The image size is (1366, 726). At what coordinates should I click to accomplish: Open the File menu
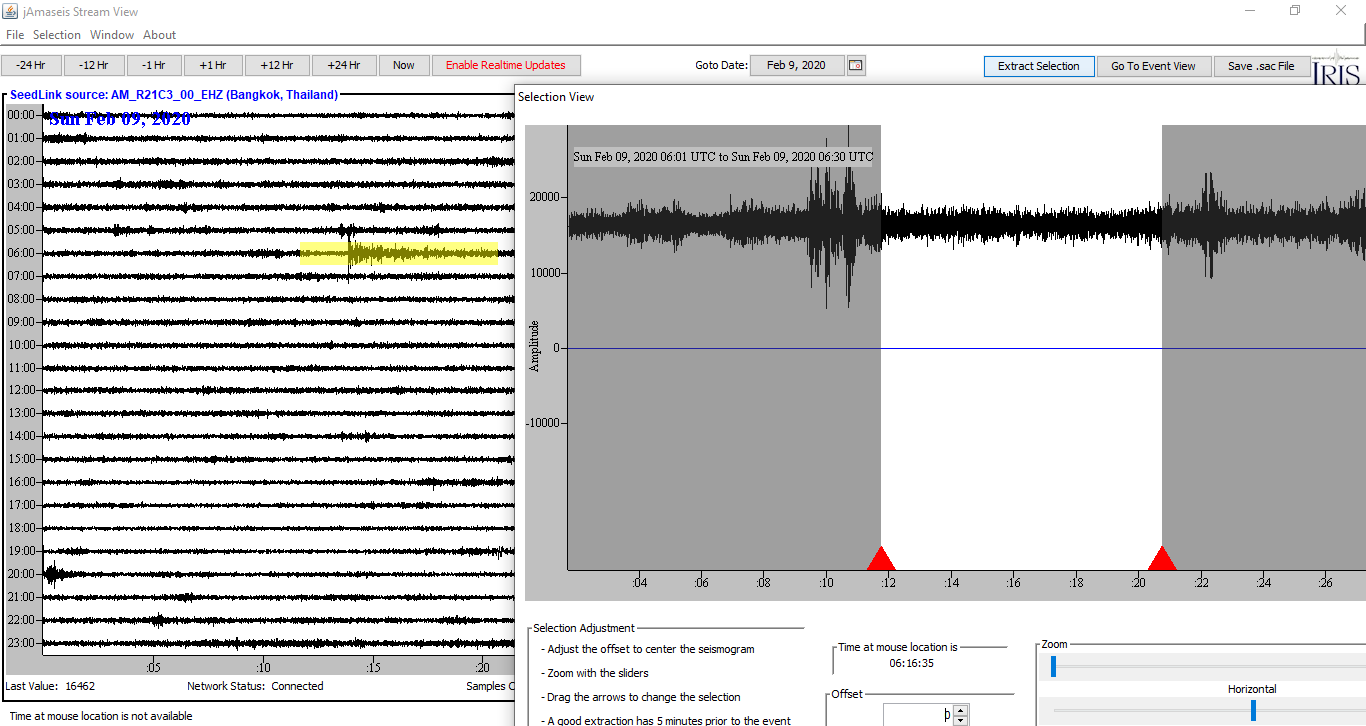coord(15,35)
